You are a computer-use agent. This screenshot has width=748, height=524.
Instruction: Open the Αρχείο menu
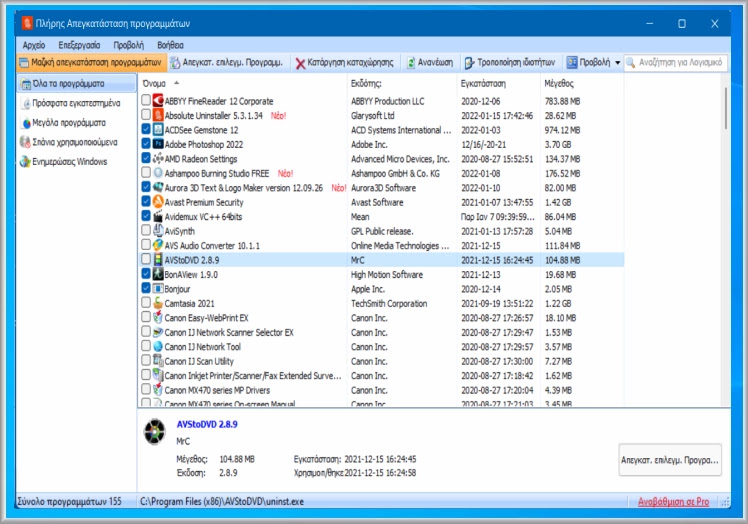34,45
